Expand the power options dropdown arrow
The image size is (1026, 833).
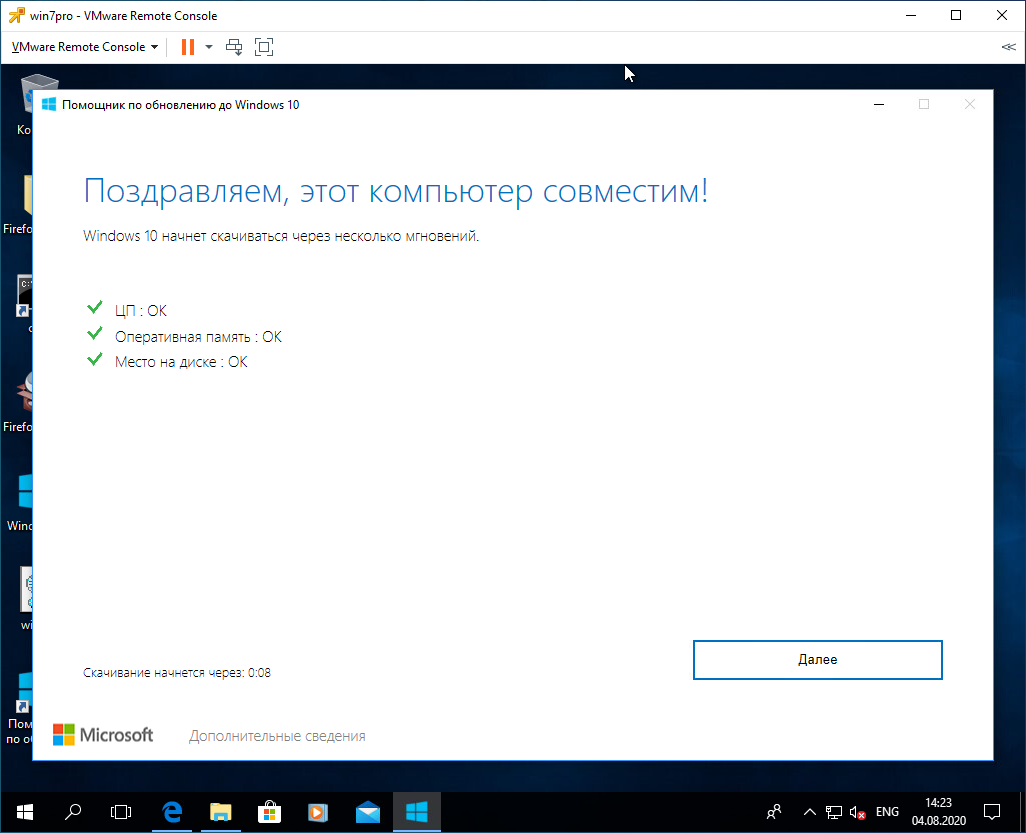(x=209, y=47)
